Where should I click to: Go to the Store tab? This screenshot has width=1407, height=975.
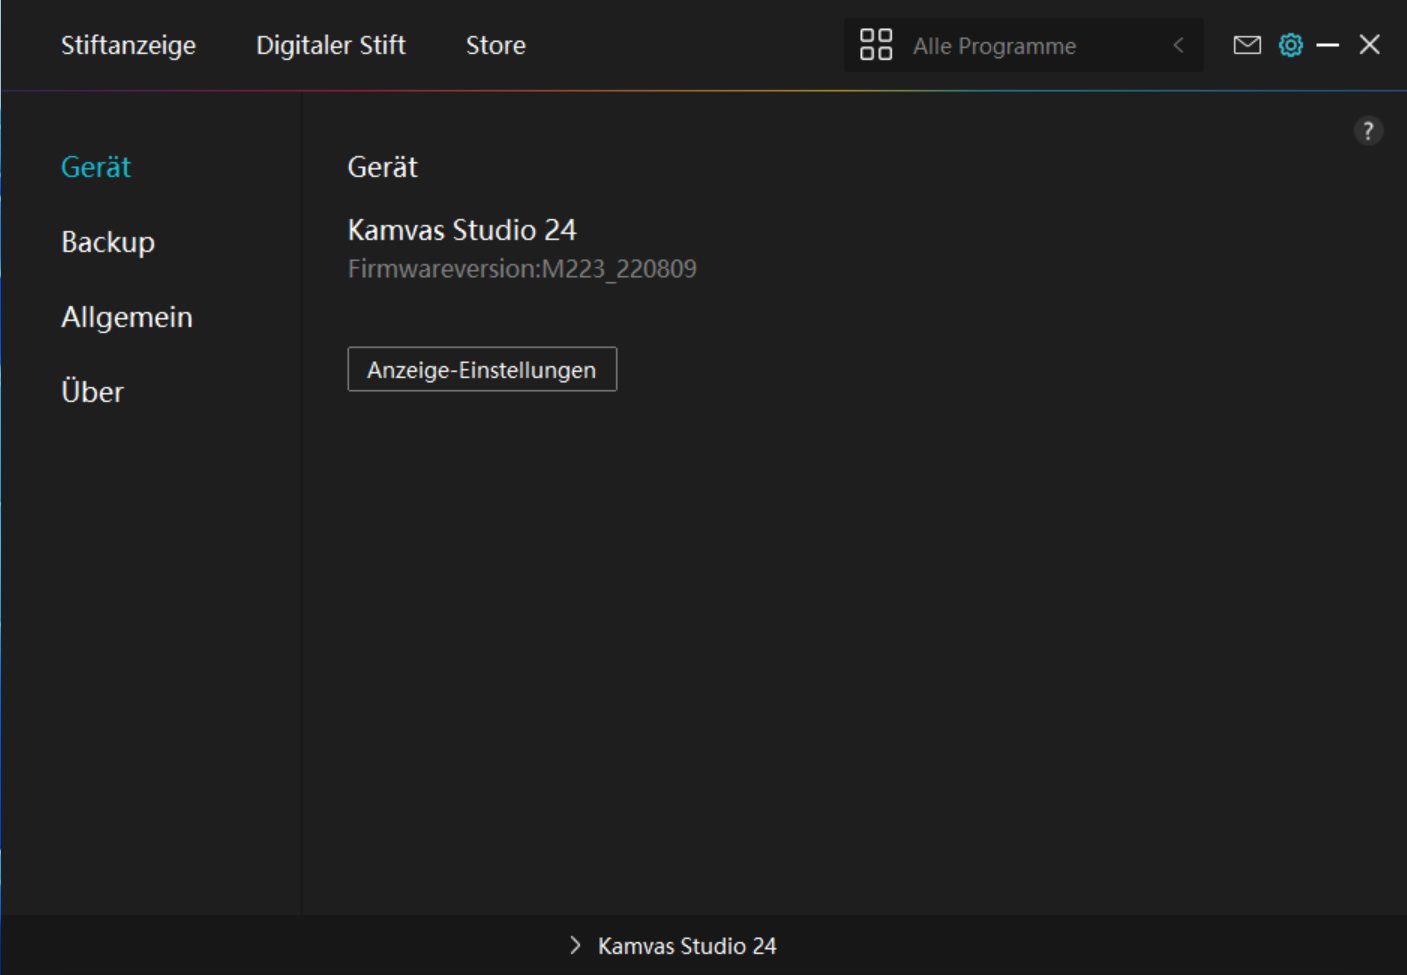pos(495,45)
